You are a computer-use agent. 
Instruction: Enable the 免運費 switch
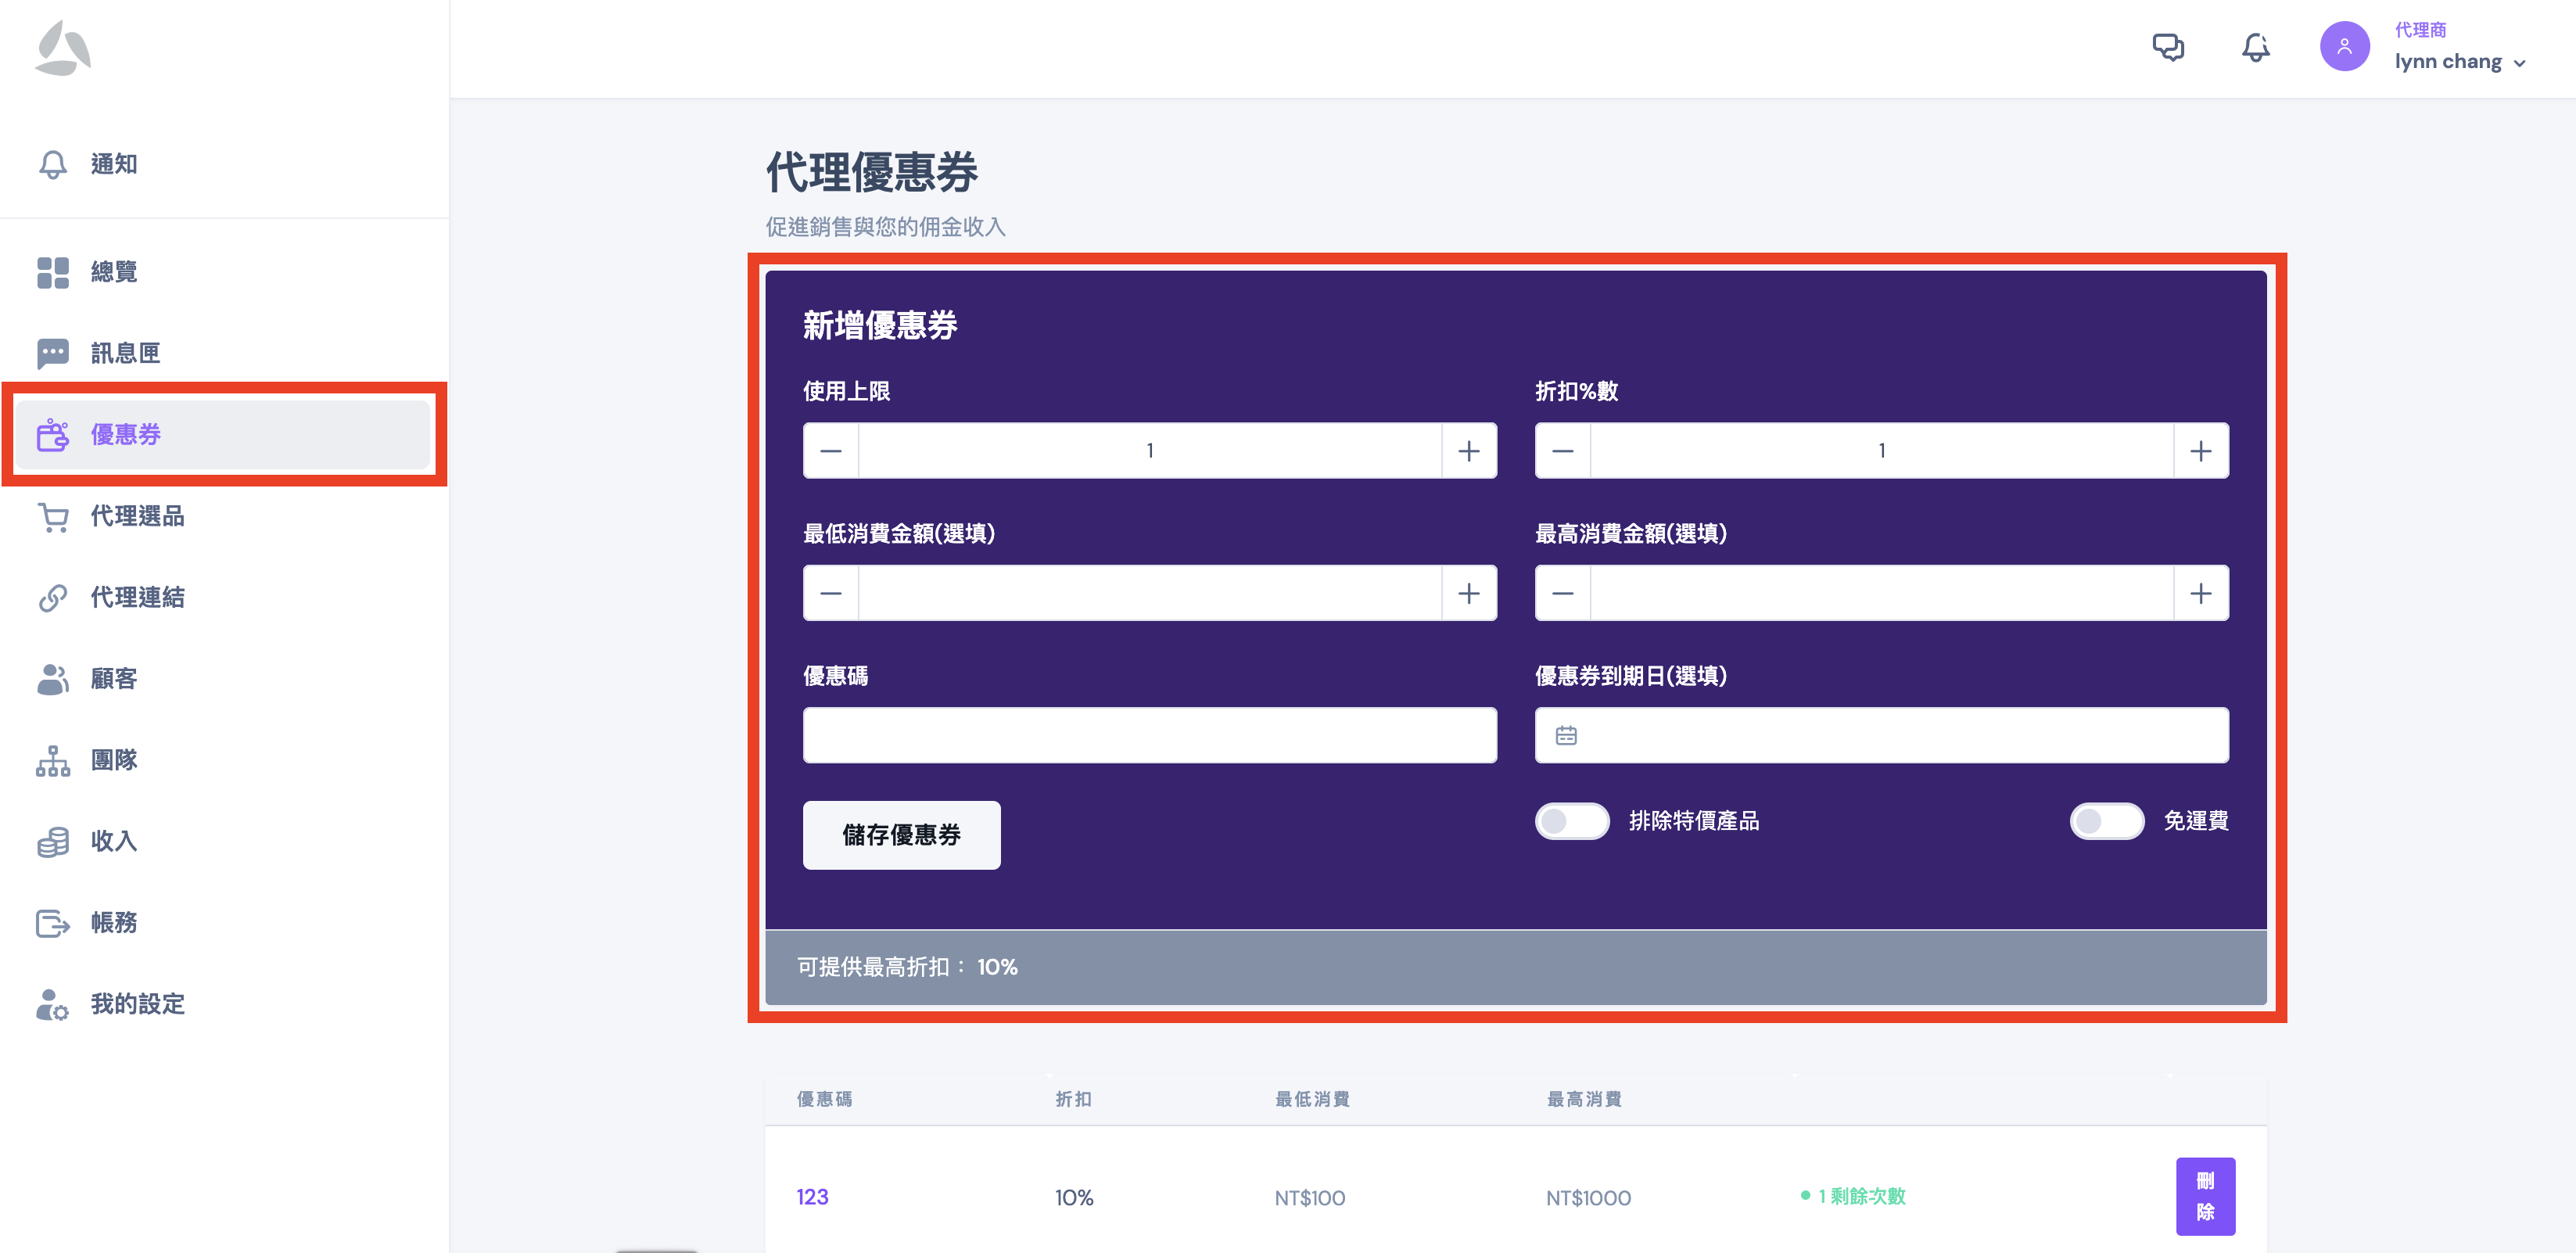[2106, 821]
